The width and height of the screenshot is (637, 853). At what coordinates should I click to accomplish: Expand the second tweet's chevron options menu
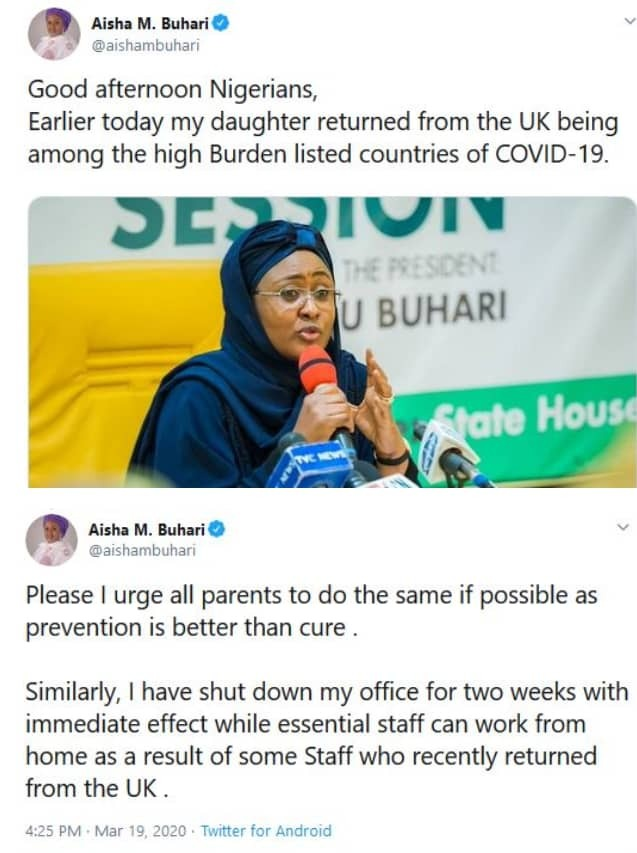[623, 527]
